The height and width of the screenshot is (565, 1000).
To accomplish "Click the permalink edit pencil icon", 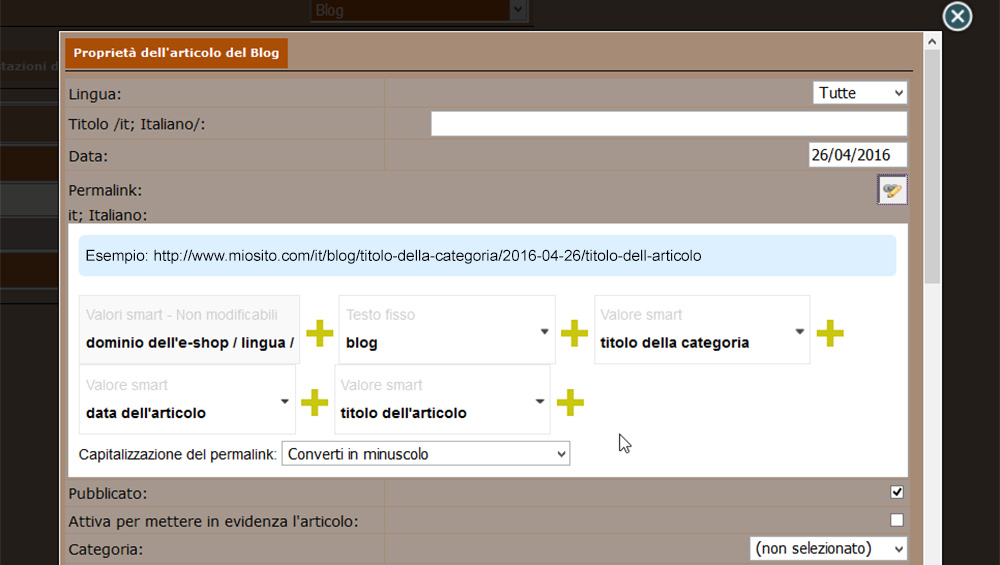I will point(892,190).
